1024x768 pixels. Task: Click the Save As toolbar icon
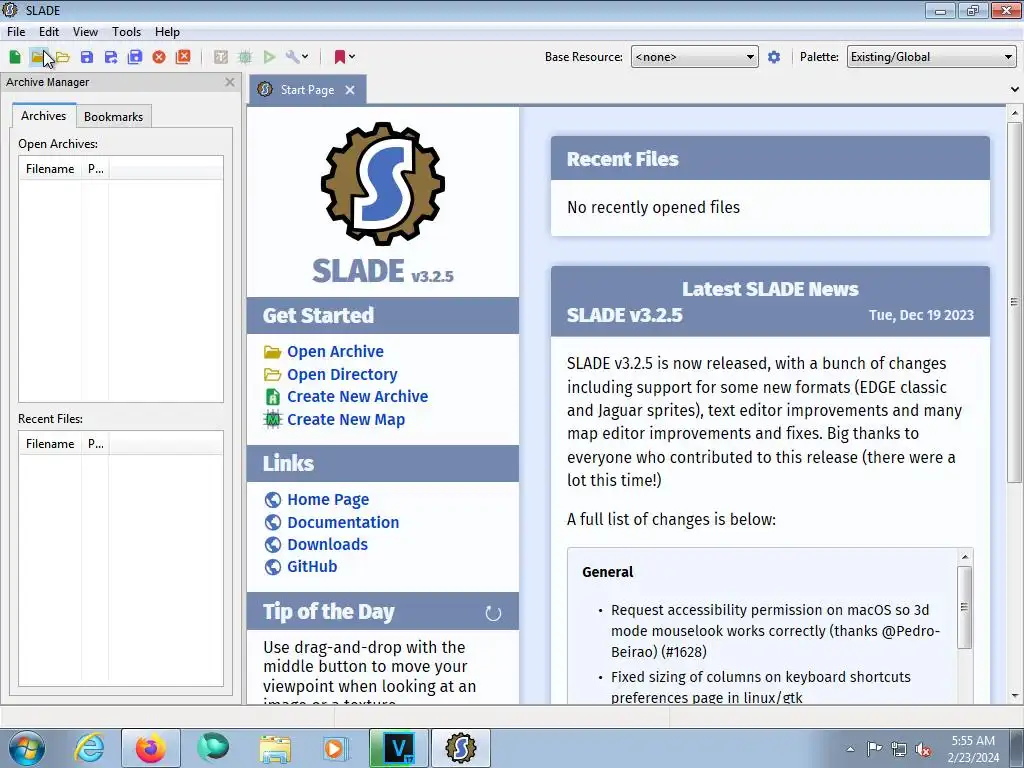coord(111,57)
